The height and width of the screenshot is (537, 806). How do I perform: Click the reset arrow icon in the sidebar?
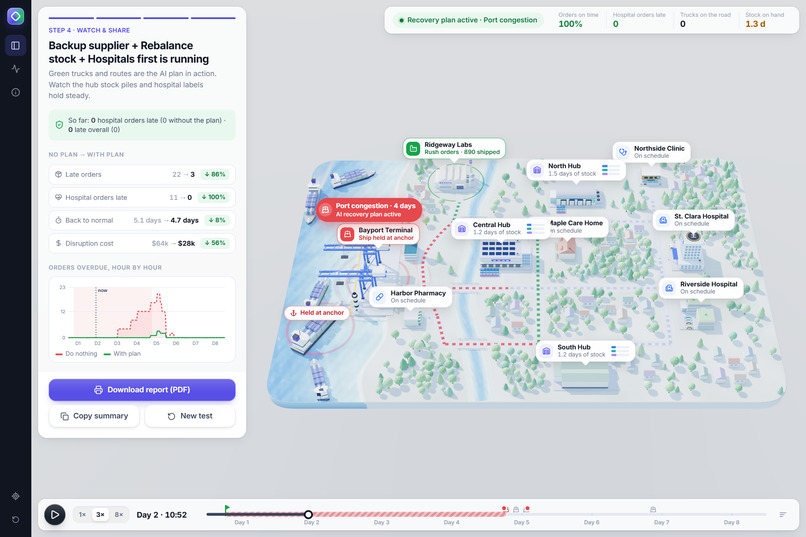pyautogui.click(x=15, y=520)
